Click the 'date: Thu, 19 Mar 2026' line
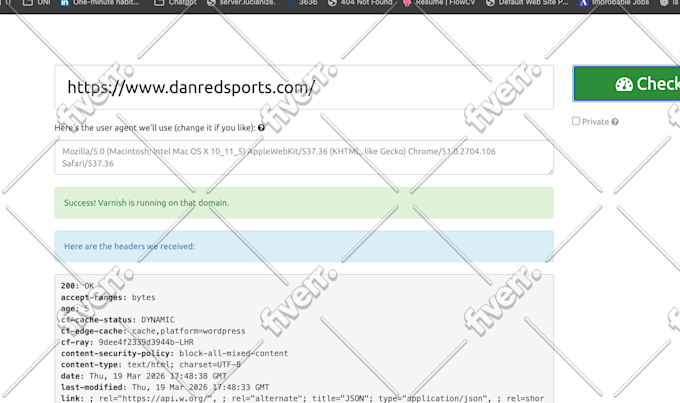 [x=144, y=376]
